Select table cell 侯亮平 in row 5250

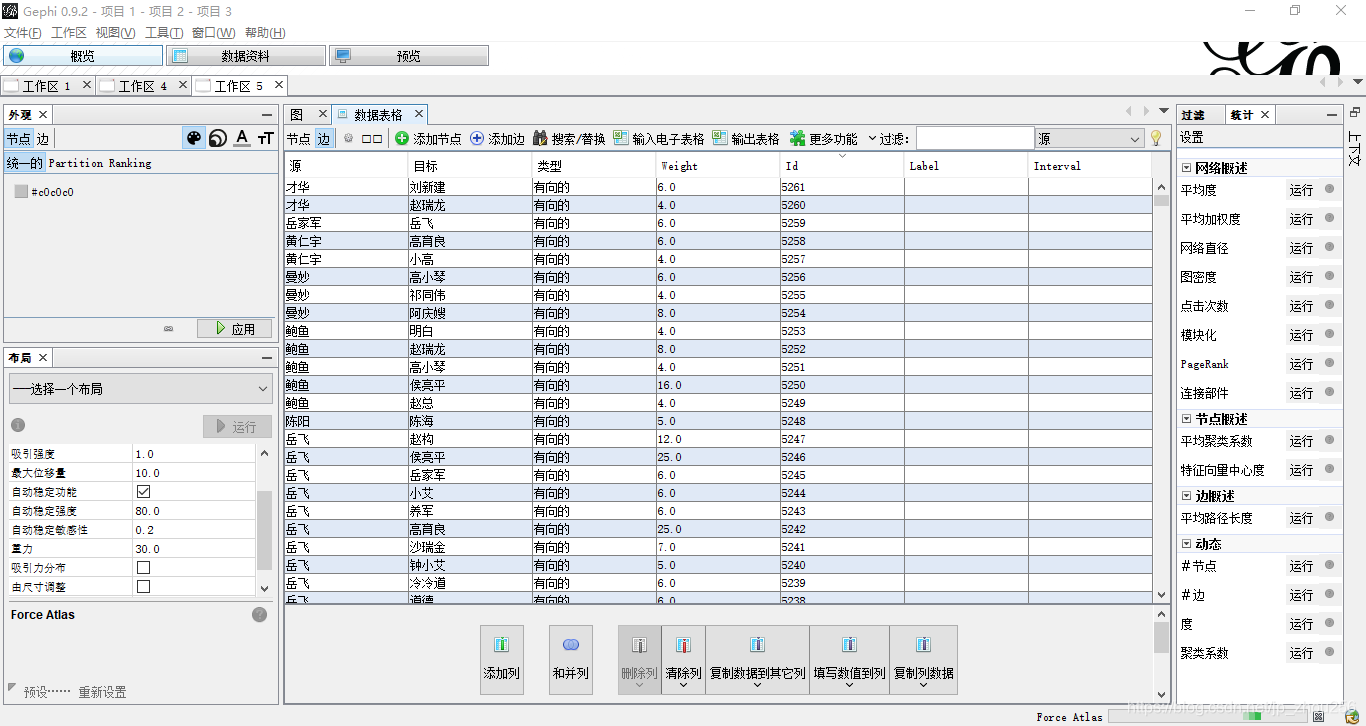click(x=470, y=385)
